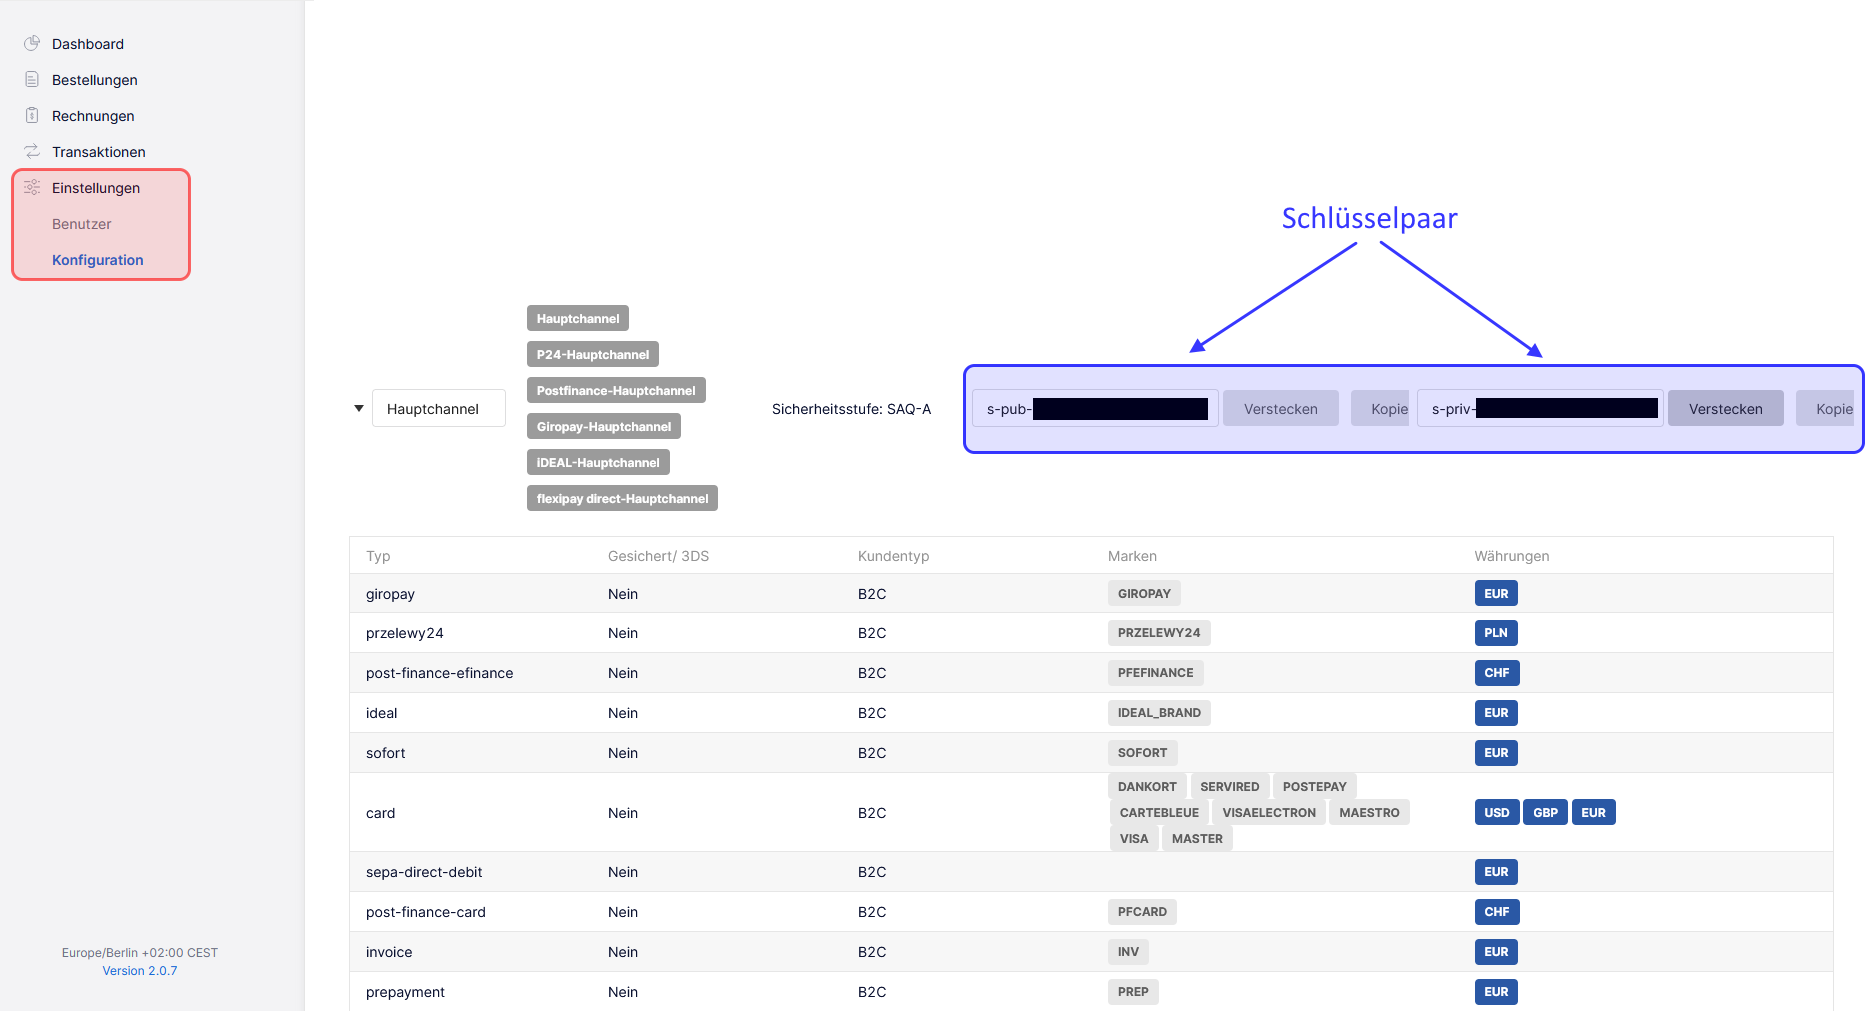Open the Benutzer menu entry
1871x1011 pixels.
[x=82, y=223]
